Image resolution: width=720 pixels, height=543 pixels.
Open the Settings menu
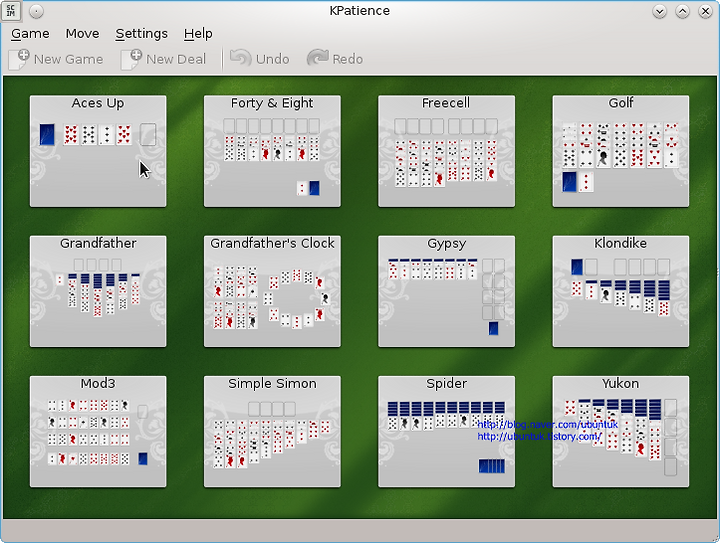click(141, 34)
